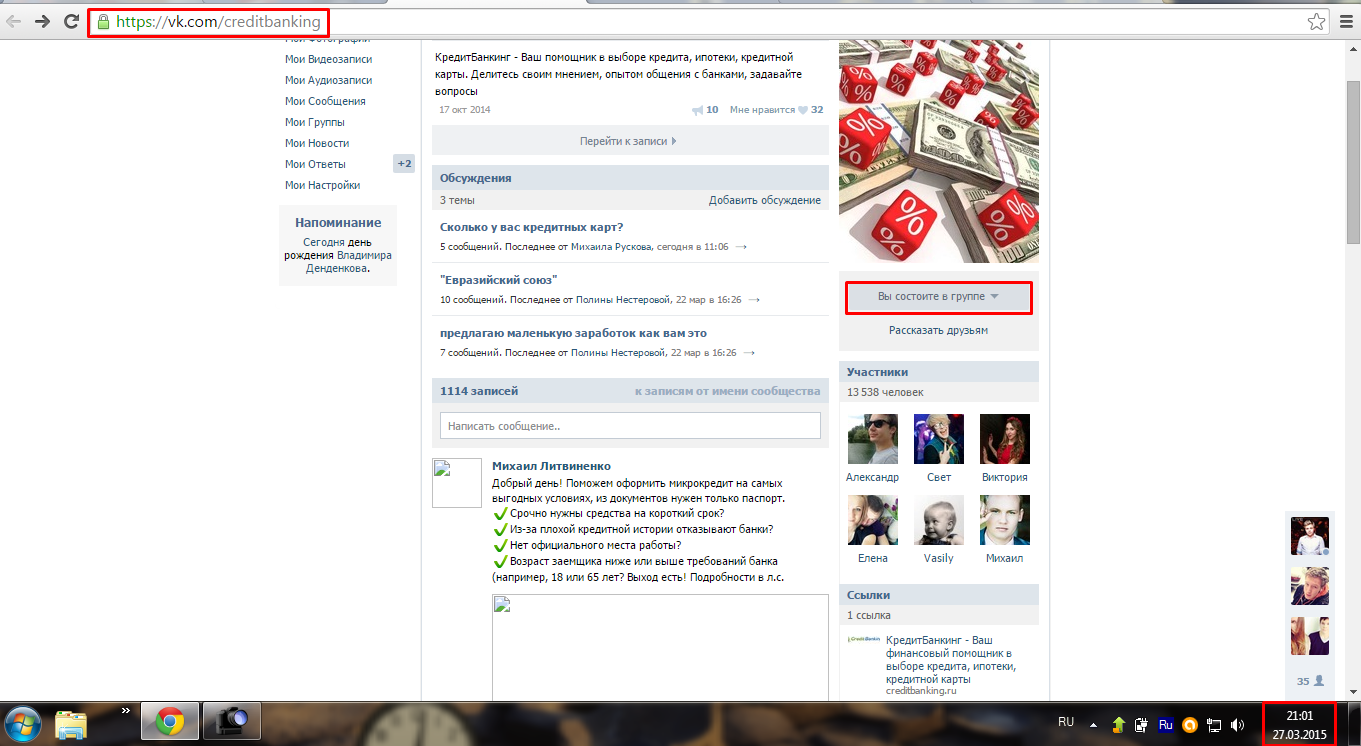Click the CreditBanking logo in Ссылки
1361x746 pixels.
coord(863,638)
